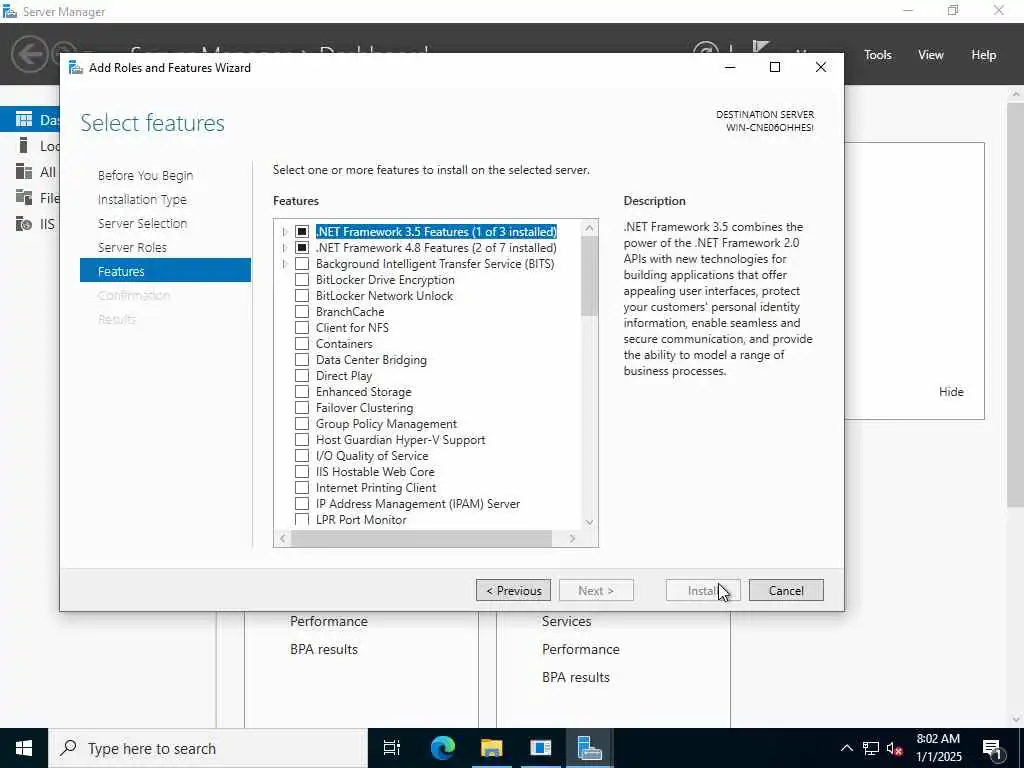Select All Servers icon in Server Manager sidebar
Screen dimensions: 1024x768
[24, 171]
